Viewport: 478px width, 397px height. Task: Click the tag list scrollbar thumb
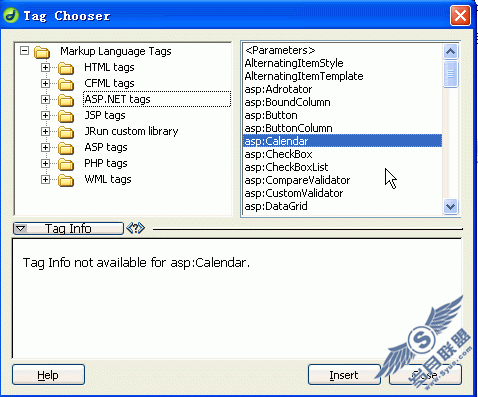[451, 74]
